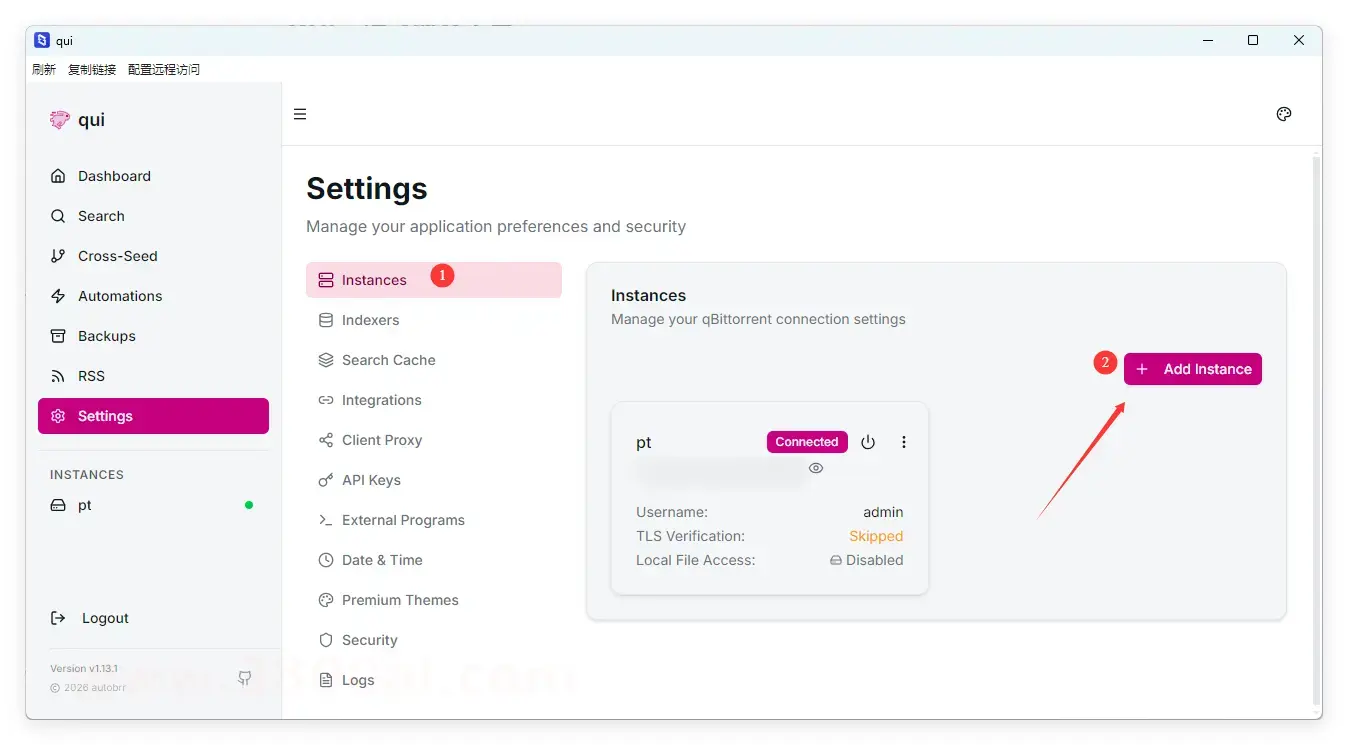Log out using the Logout link
This screenshot has width=1348, height=745.
(x=105, y=618)
